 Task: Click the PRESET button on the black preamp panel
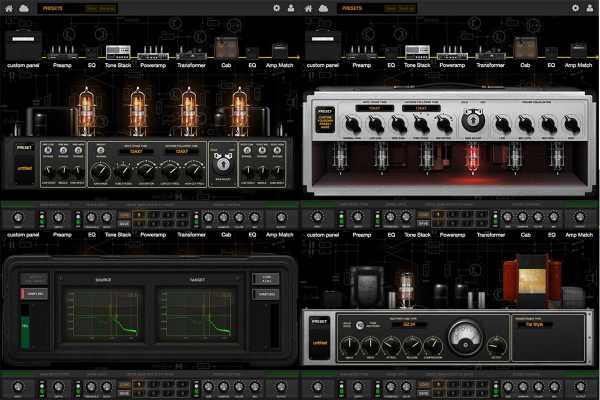pos(24,146)
